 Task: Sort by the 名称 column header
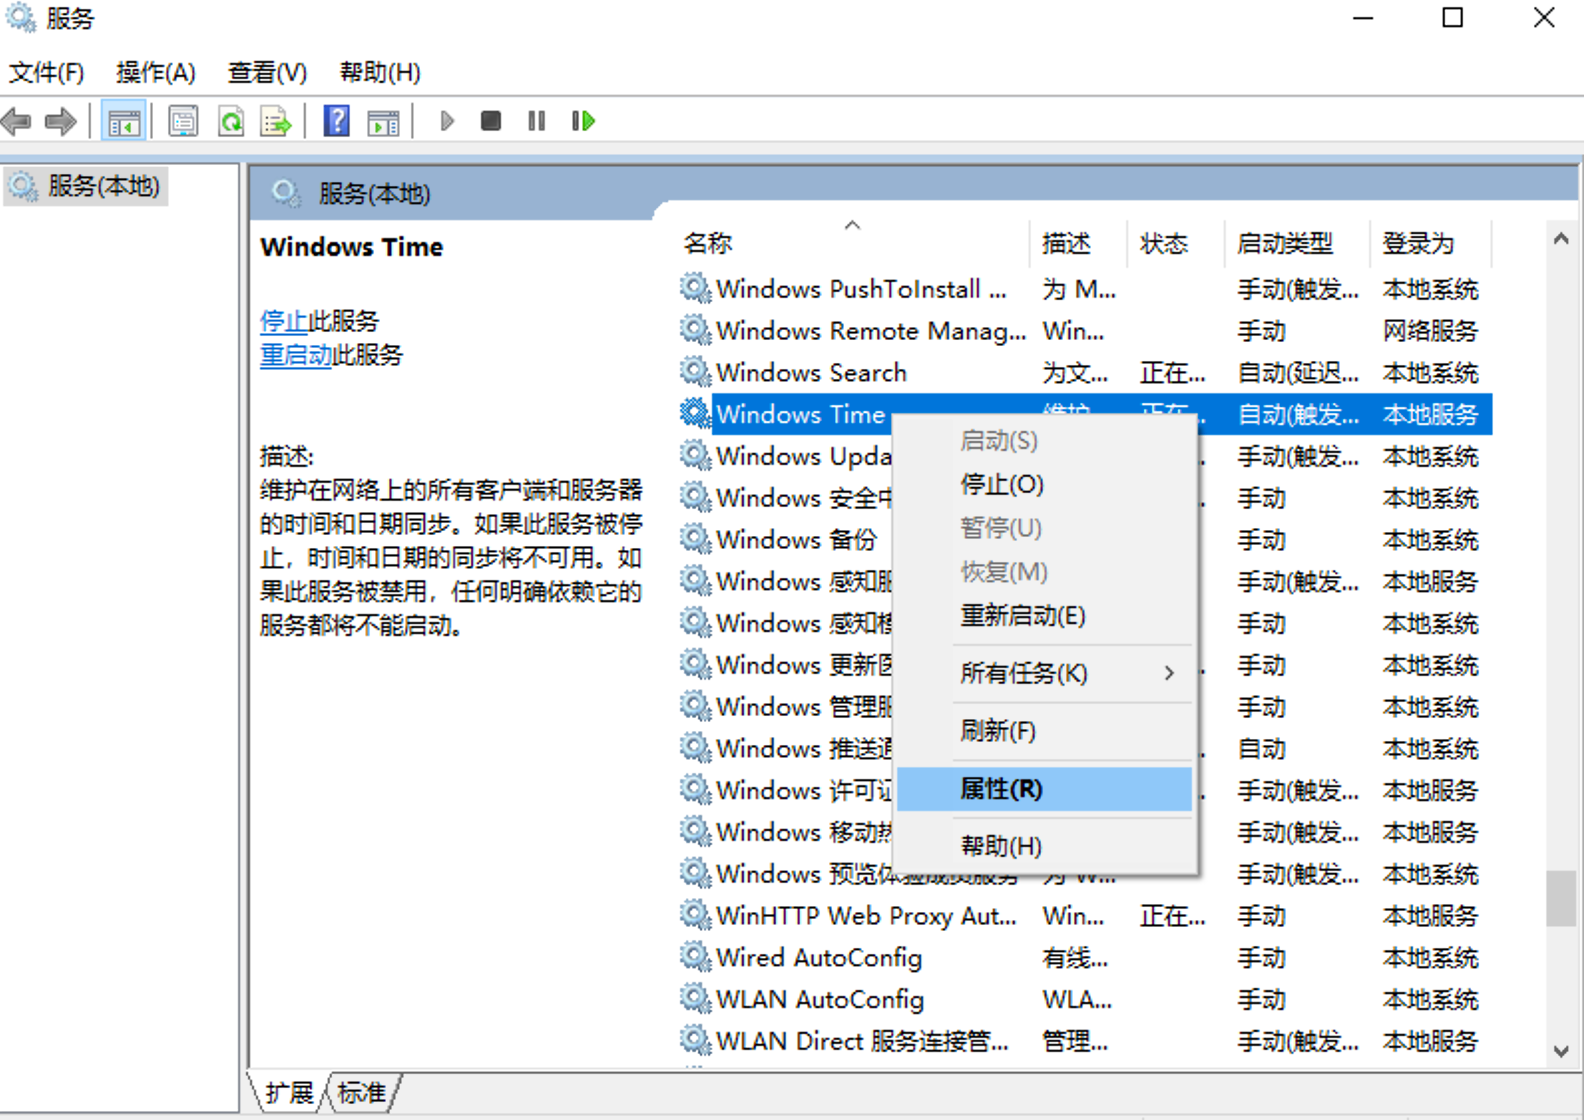click(x=854, y=243)
